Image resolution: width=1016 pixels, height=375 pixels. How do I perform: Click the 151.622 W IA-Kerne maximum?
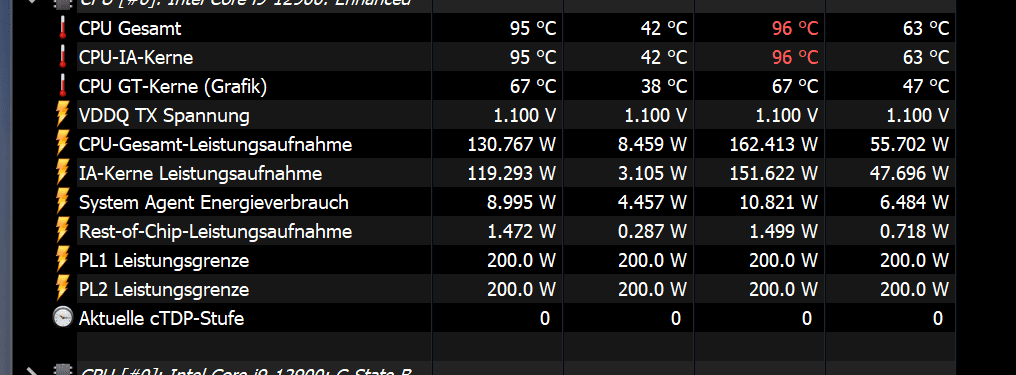pos(774,173)
